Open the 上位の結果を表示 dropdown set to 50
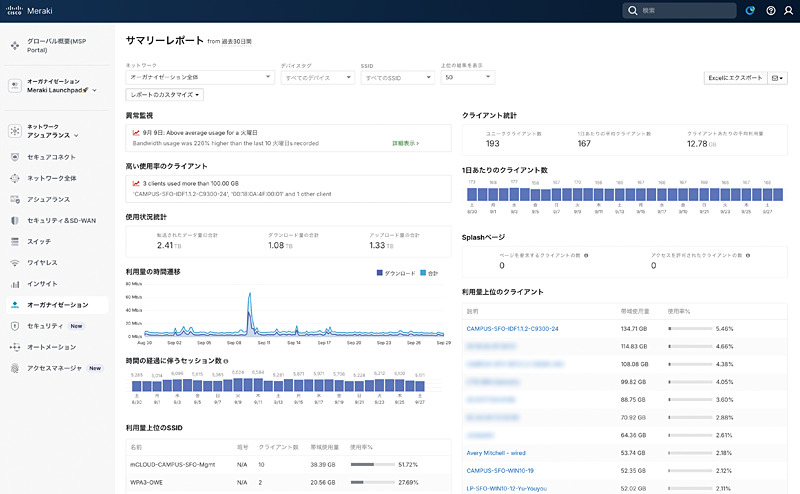The height and width of the screenshot is (494, 800). pyautogui.click(x=467, y=77)
